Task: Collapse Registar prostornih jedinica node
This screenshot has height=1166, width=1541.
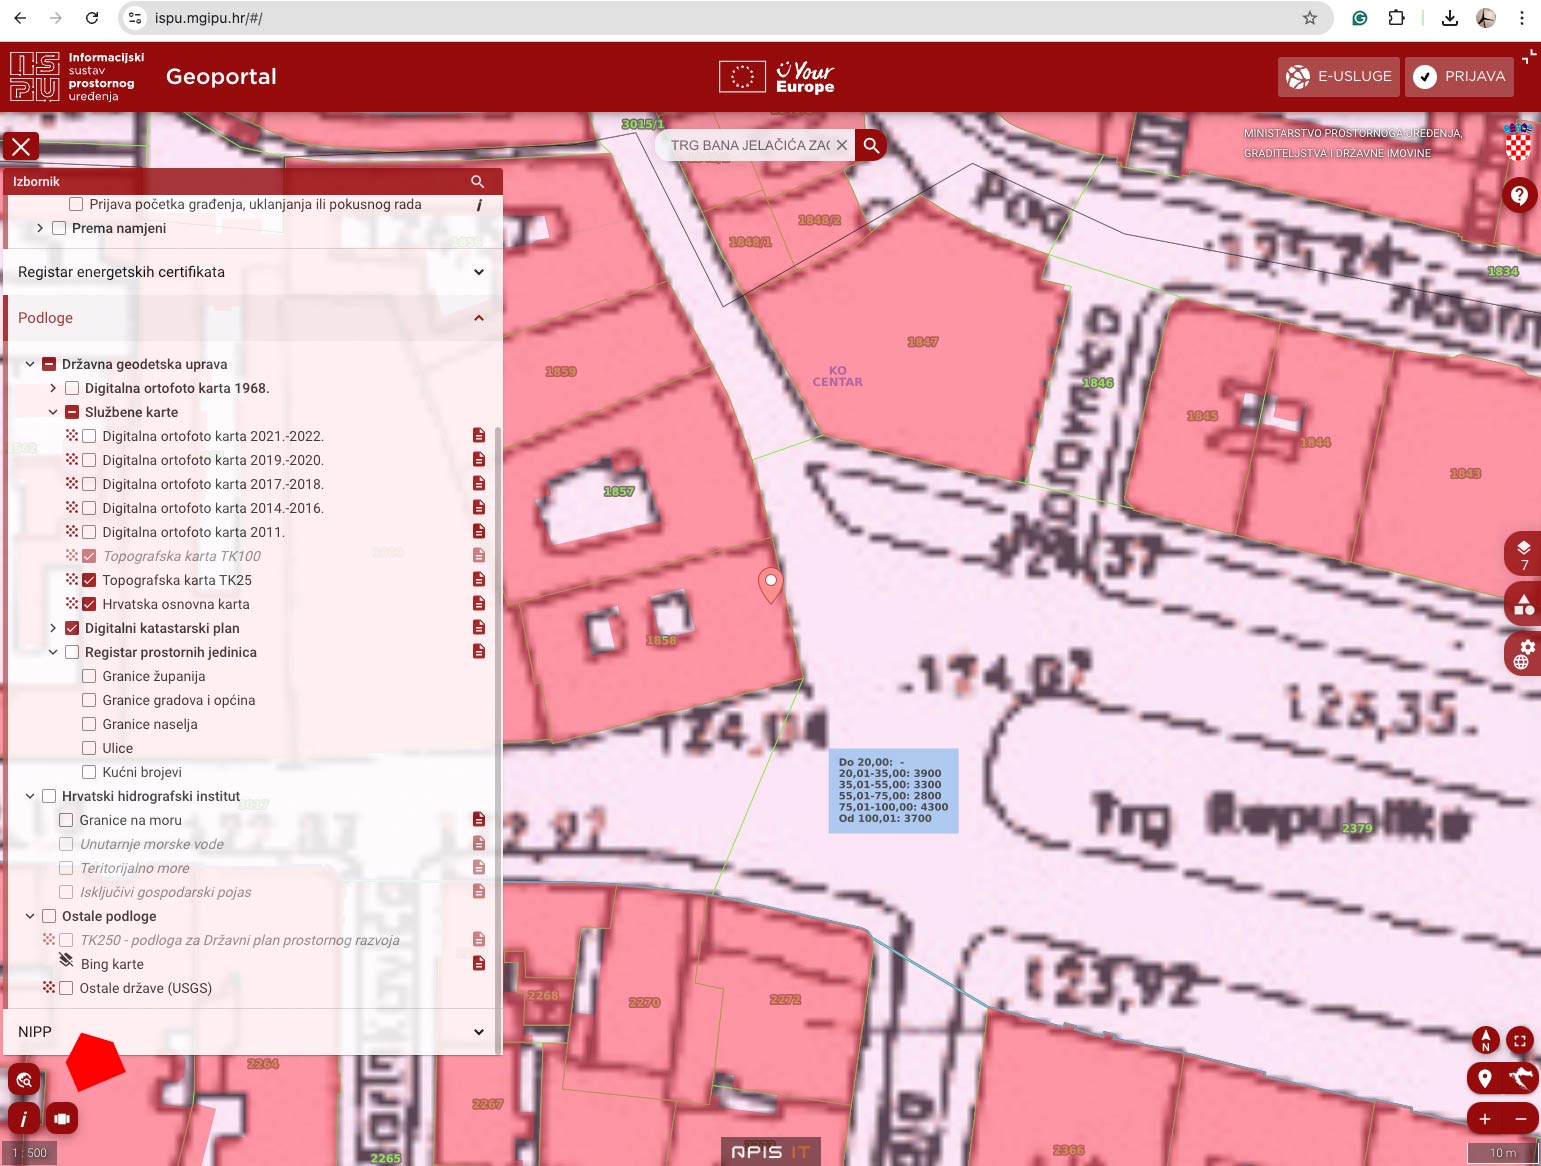Action: click(53, 652)
